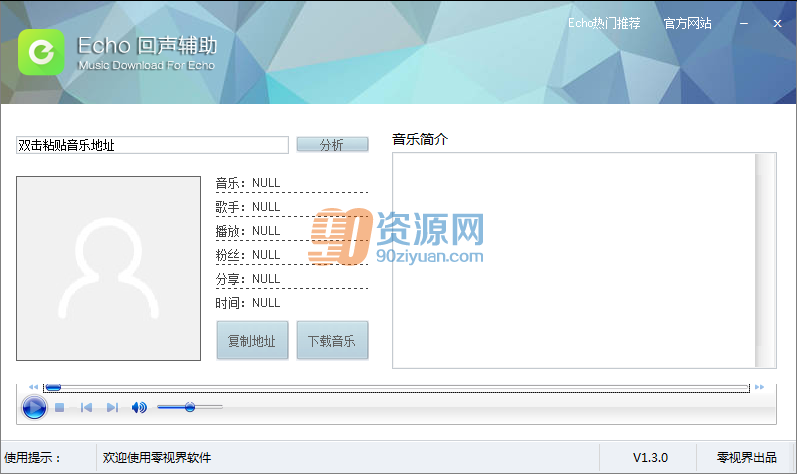
Task: Click 欢迎使用零视界软件 status text
Action: coord(157,458)
